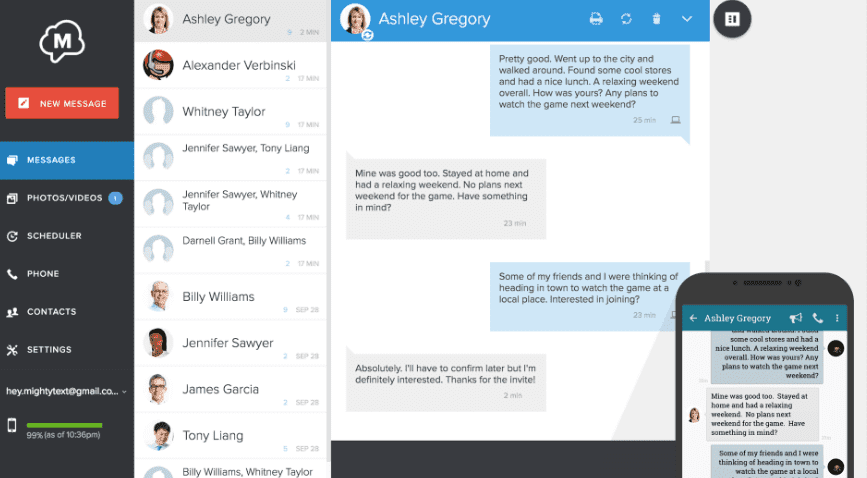The width and height of the screenshot is (867, 478).
Task: Open the Settings section
Action: [67, 350]
